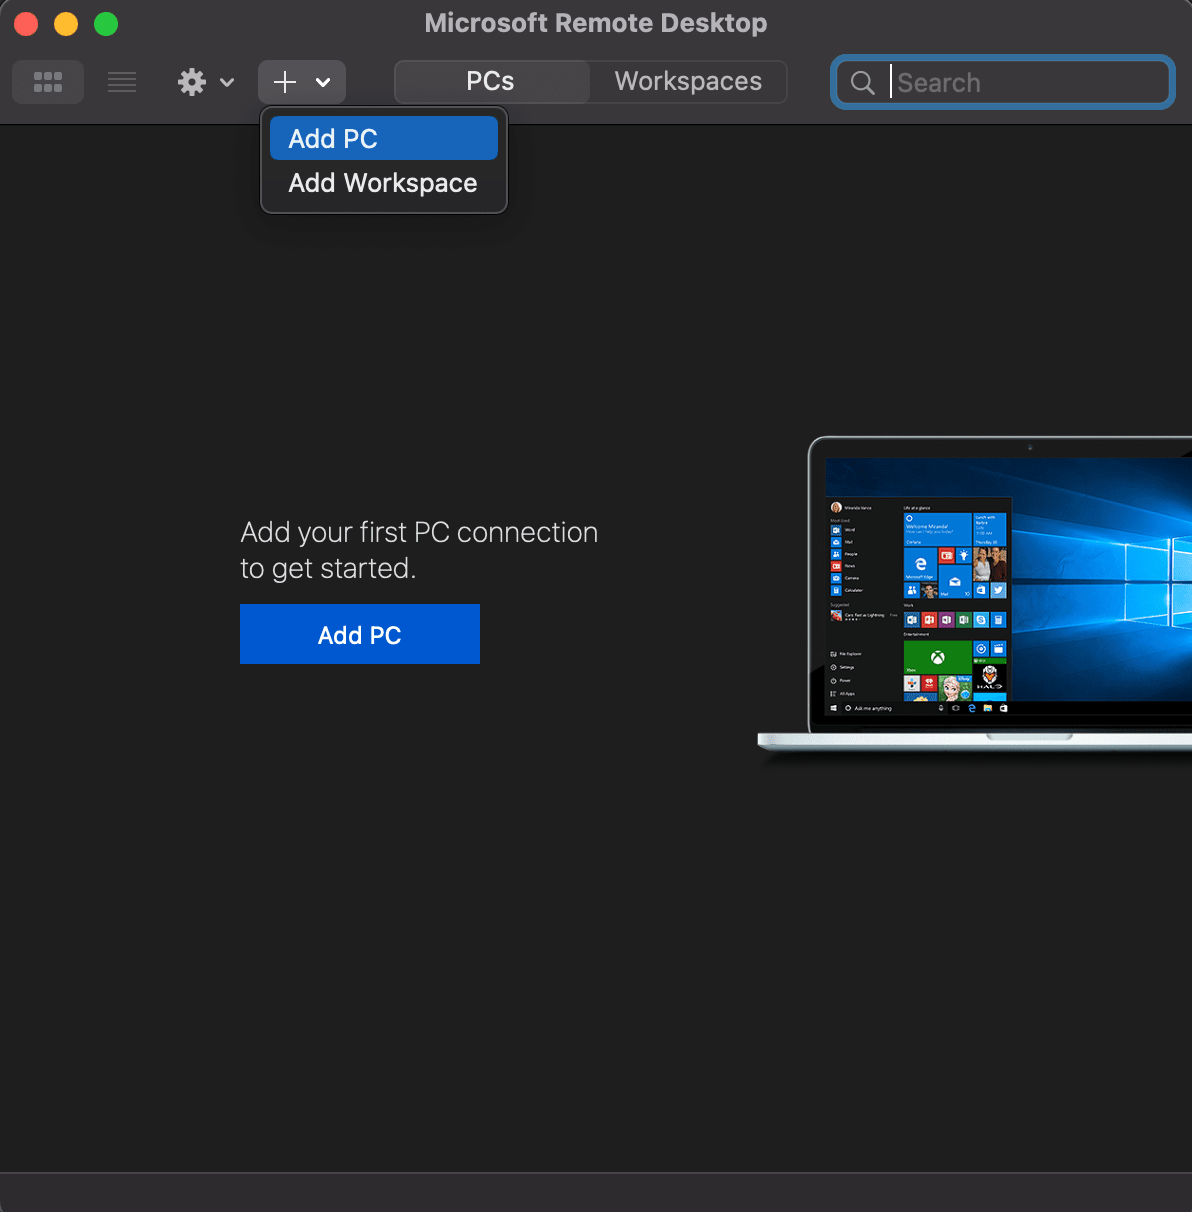Switch to the list view

coord(122,82)
